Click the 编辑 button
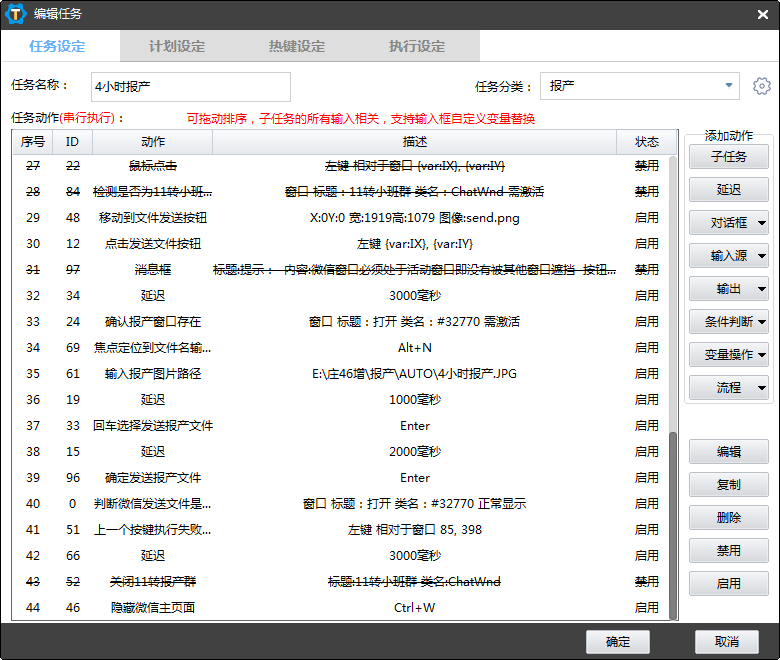 click(x=728, y=452)
